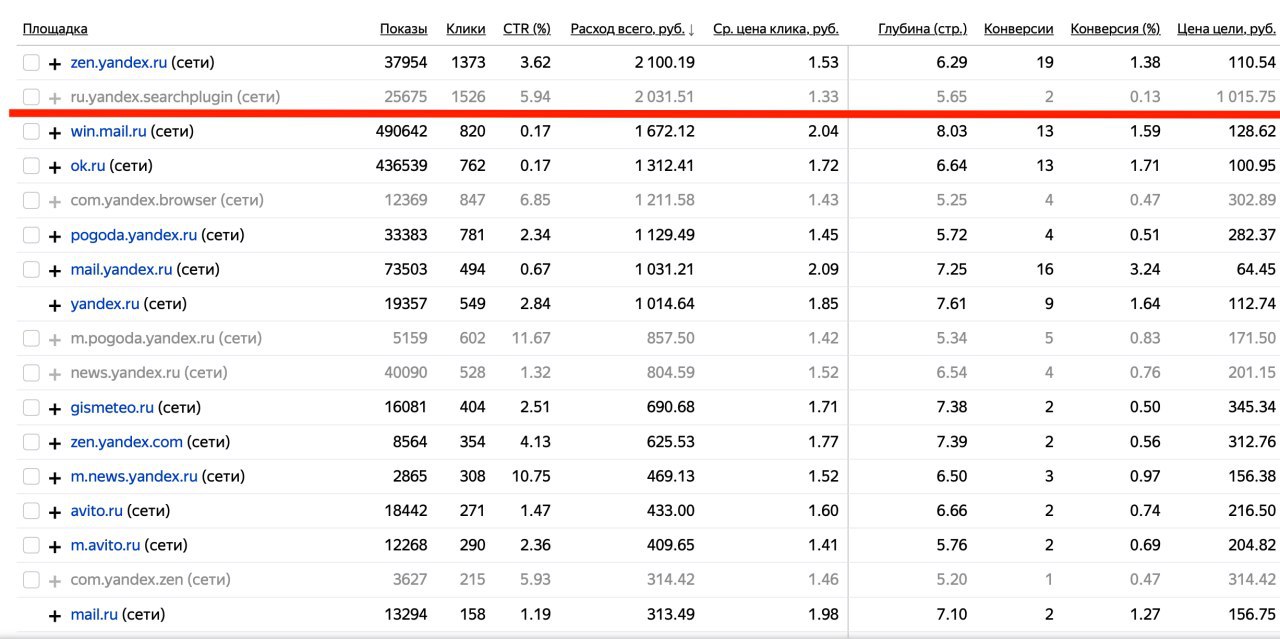This screenshot has height=639, width=1280.
Task: Tick the checkbox for ru.yandex.searchplugin row
Action: click(31, 97)
